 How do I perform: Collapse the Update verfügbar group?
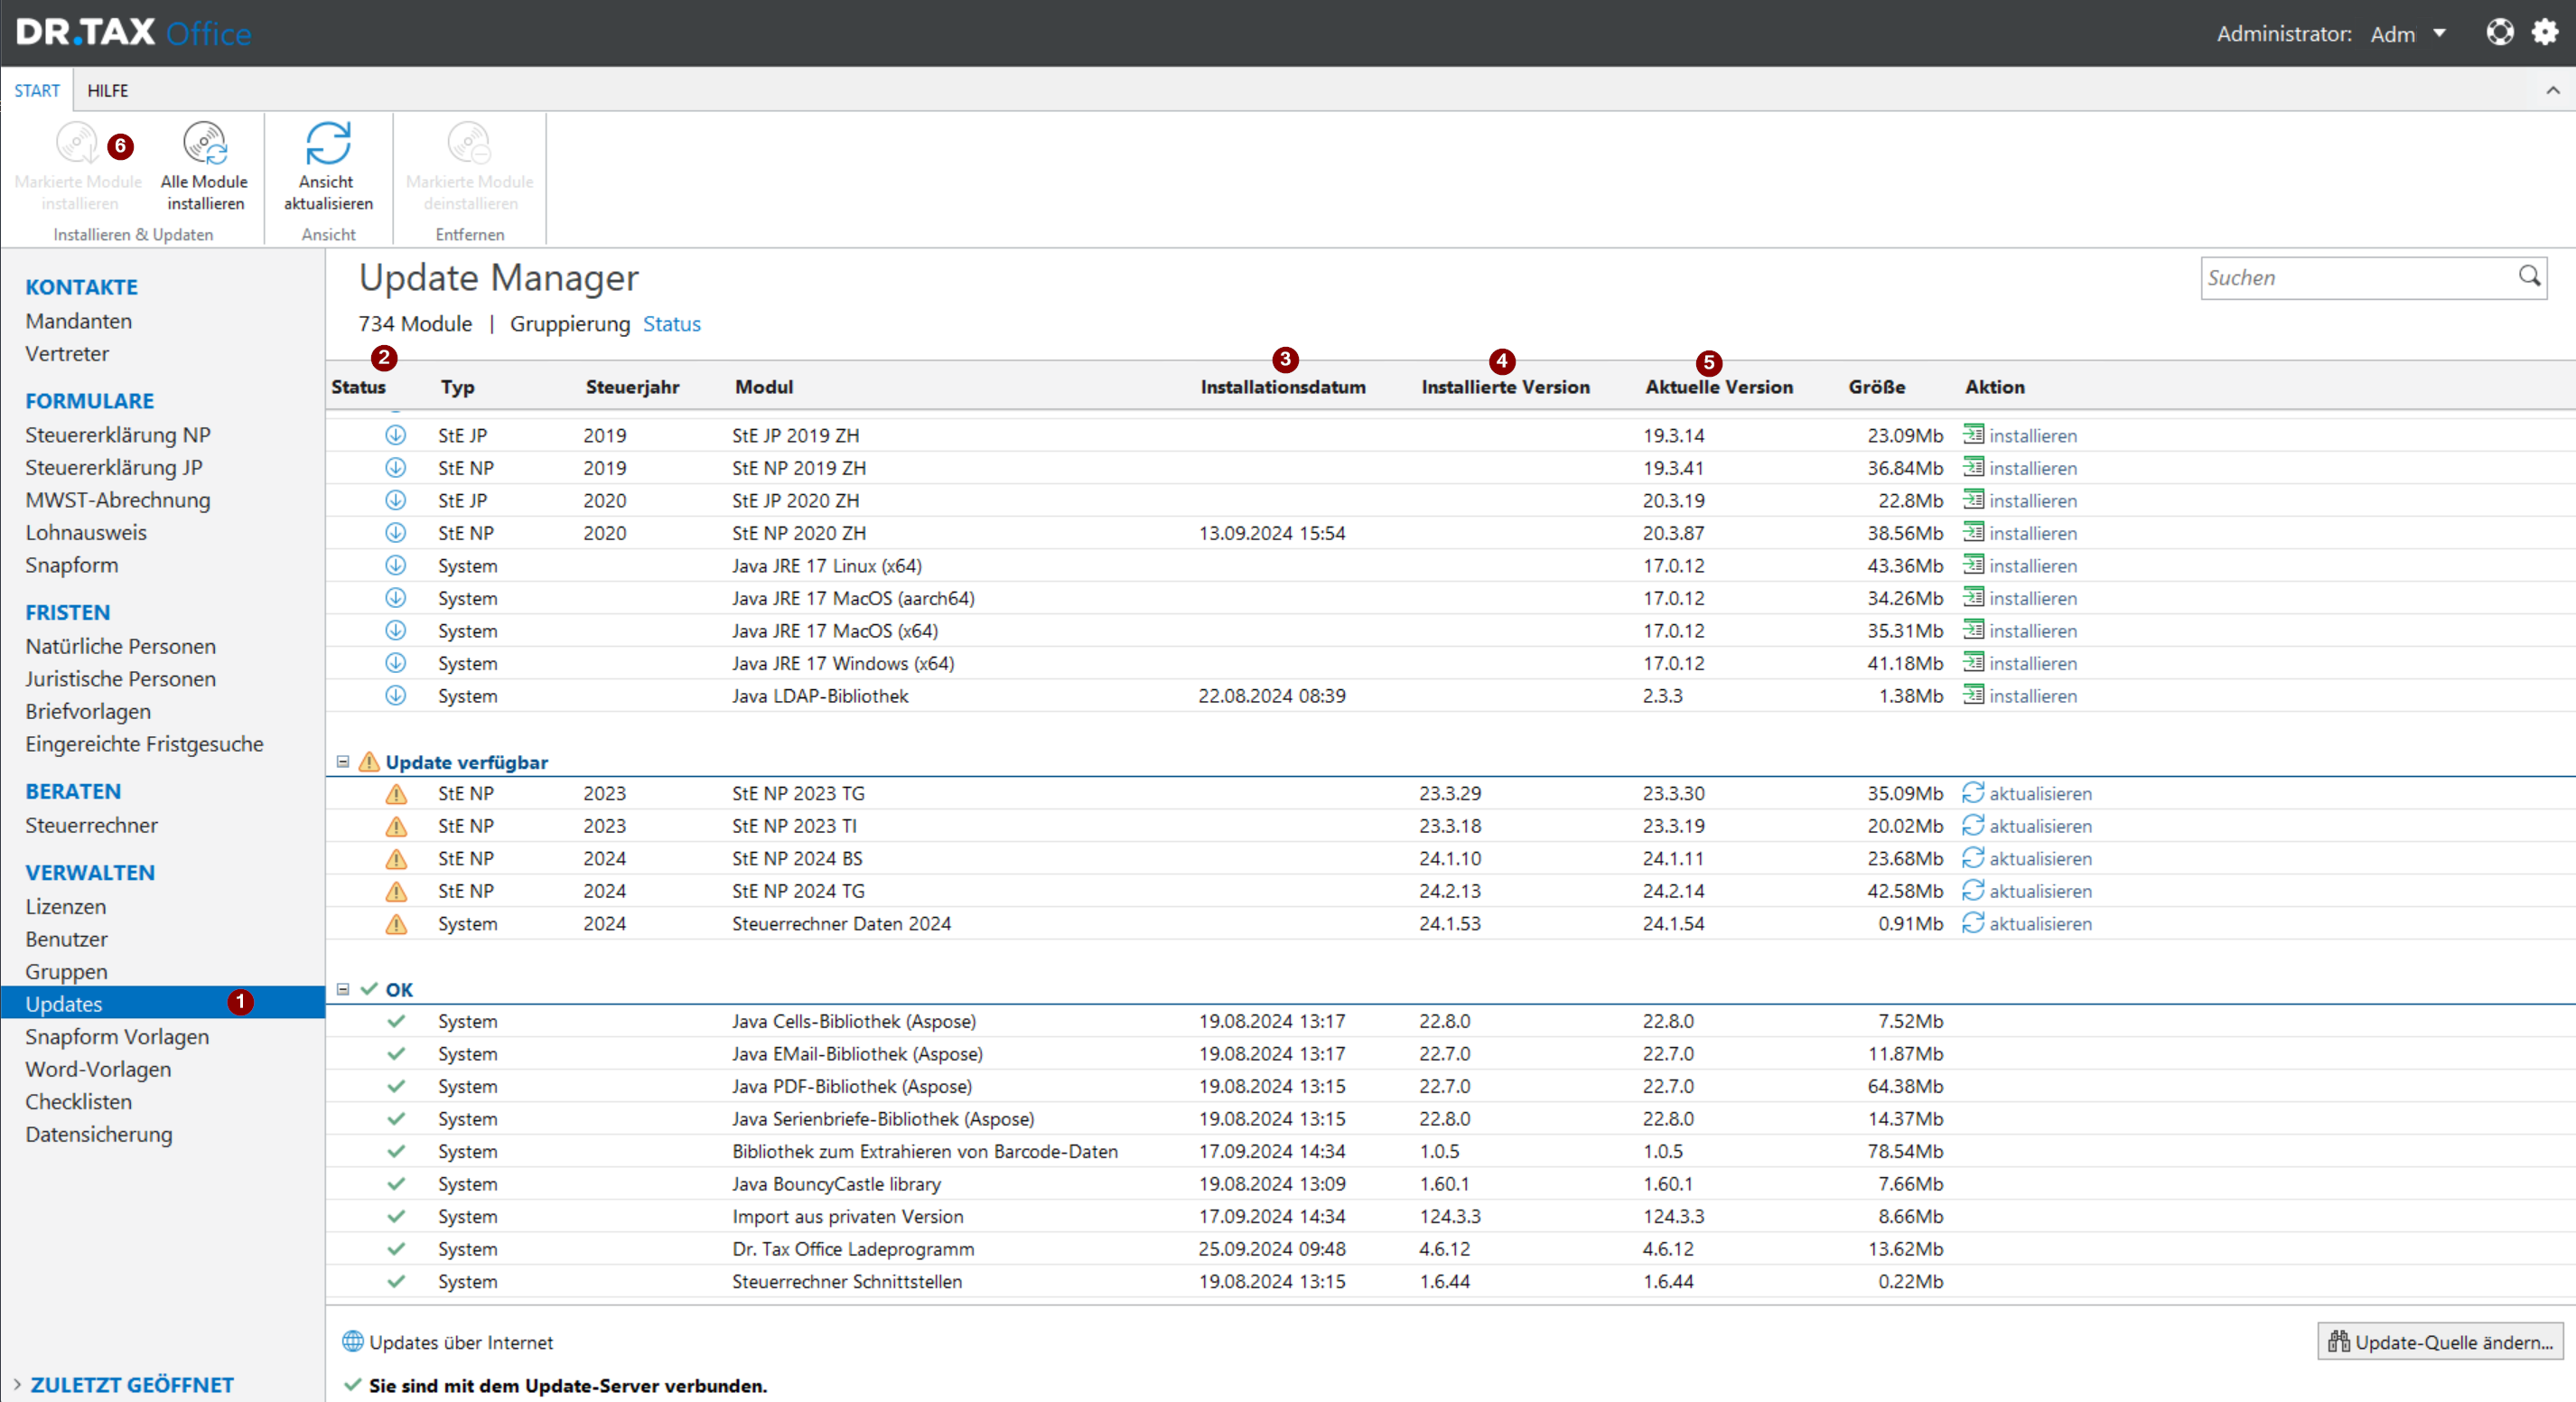click(343, 762)
